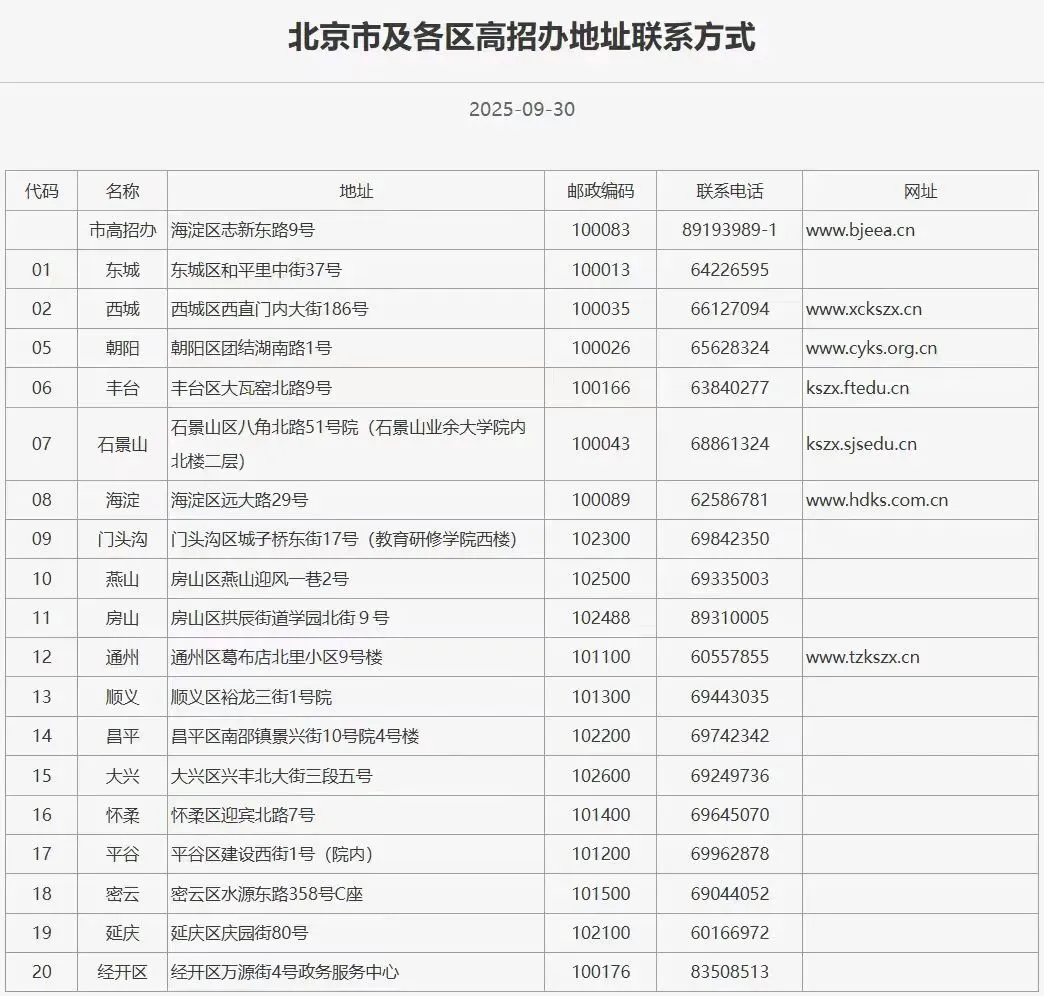Select address 通州区葛布店北里小区9号楼

276,657
